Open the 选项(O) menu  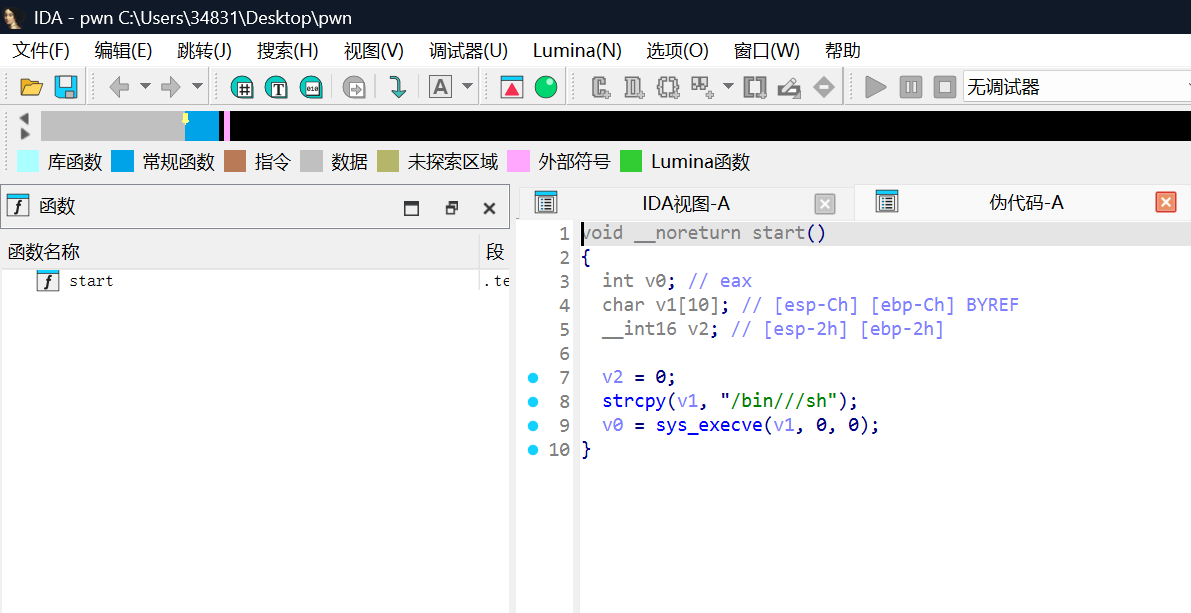click(678, 51)
